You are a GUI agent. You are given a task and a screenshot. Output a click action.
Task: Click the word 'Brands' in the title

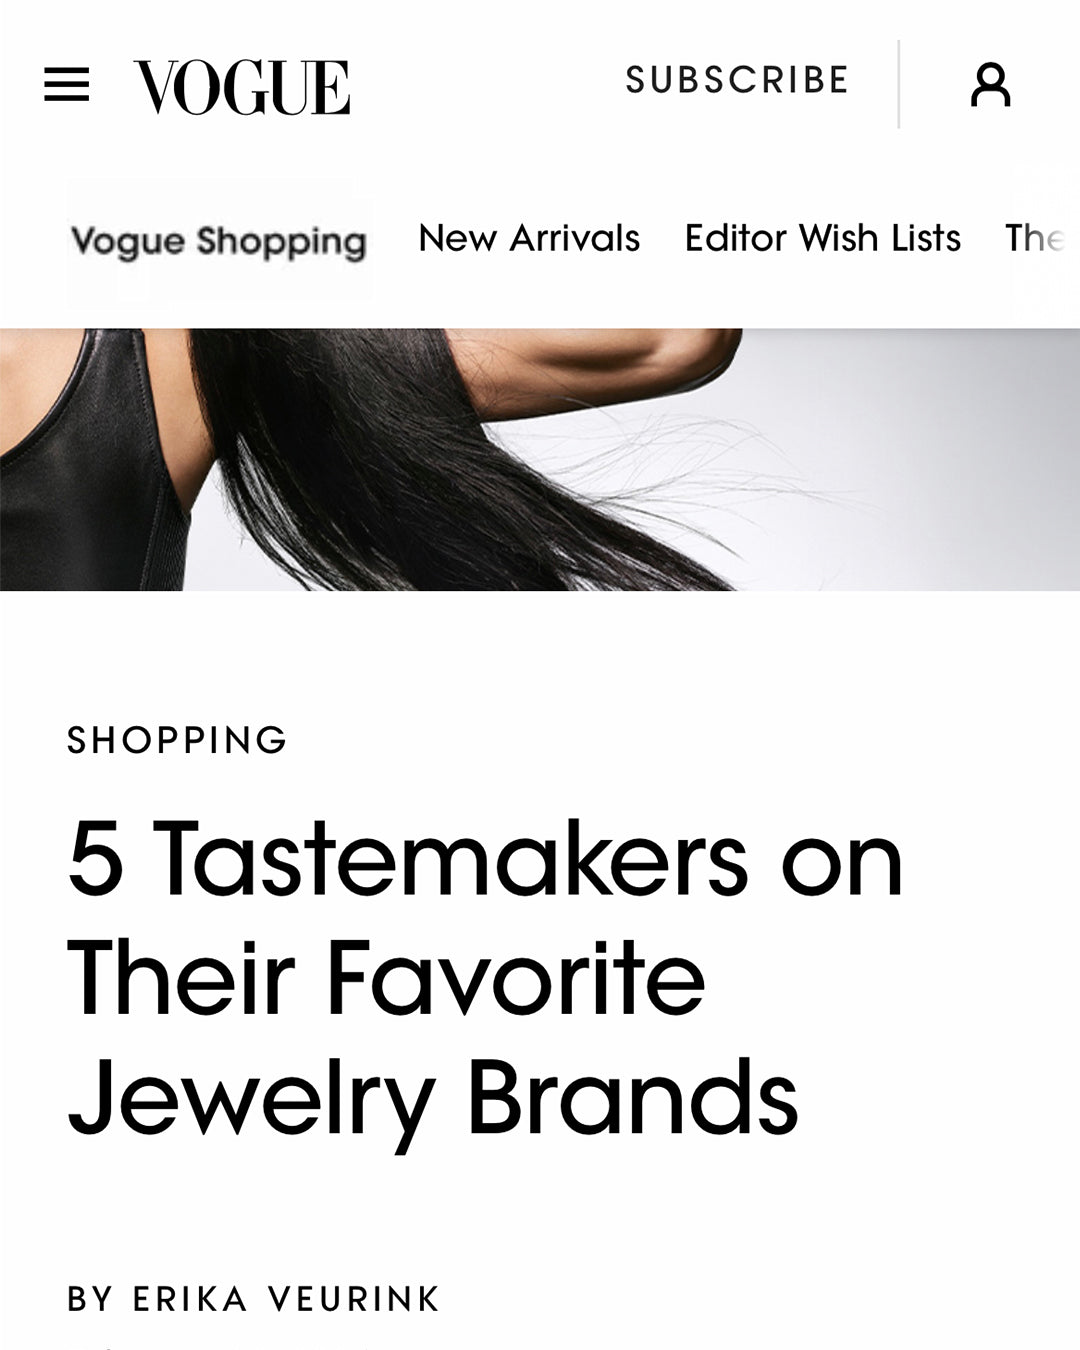pyautogui.click(x=633, y=1098)
